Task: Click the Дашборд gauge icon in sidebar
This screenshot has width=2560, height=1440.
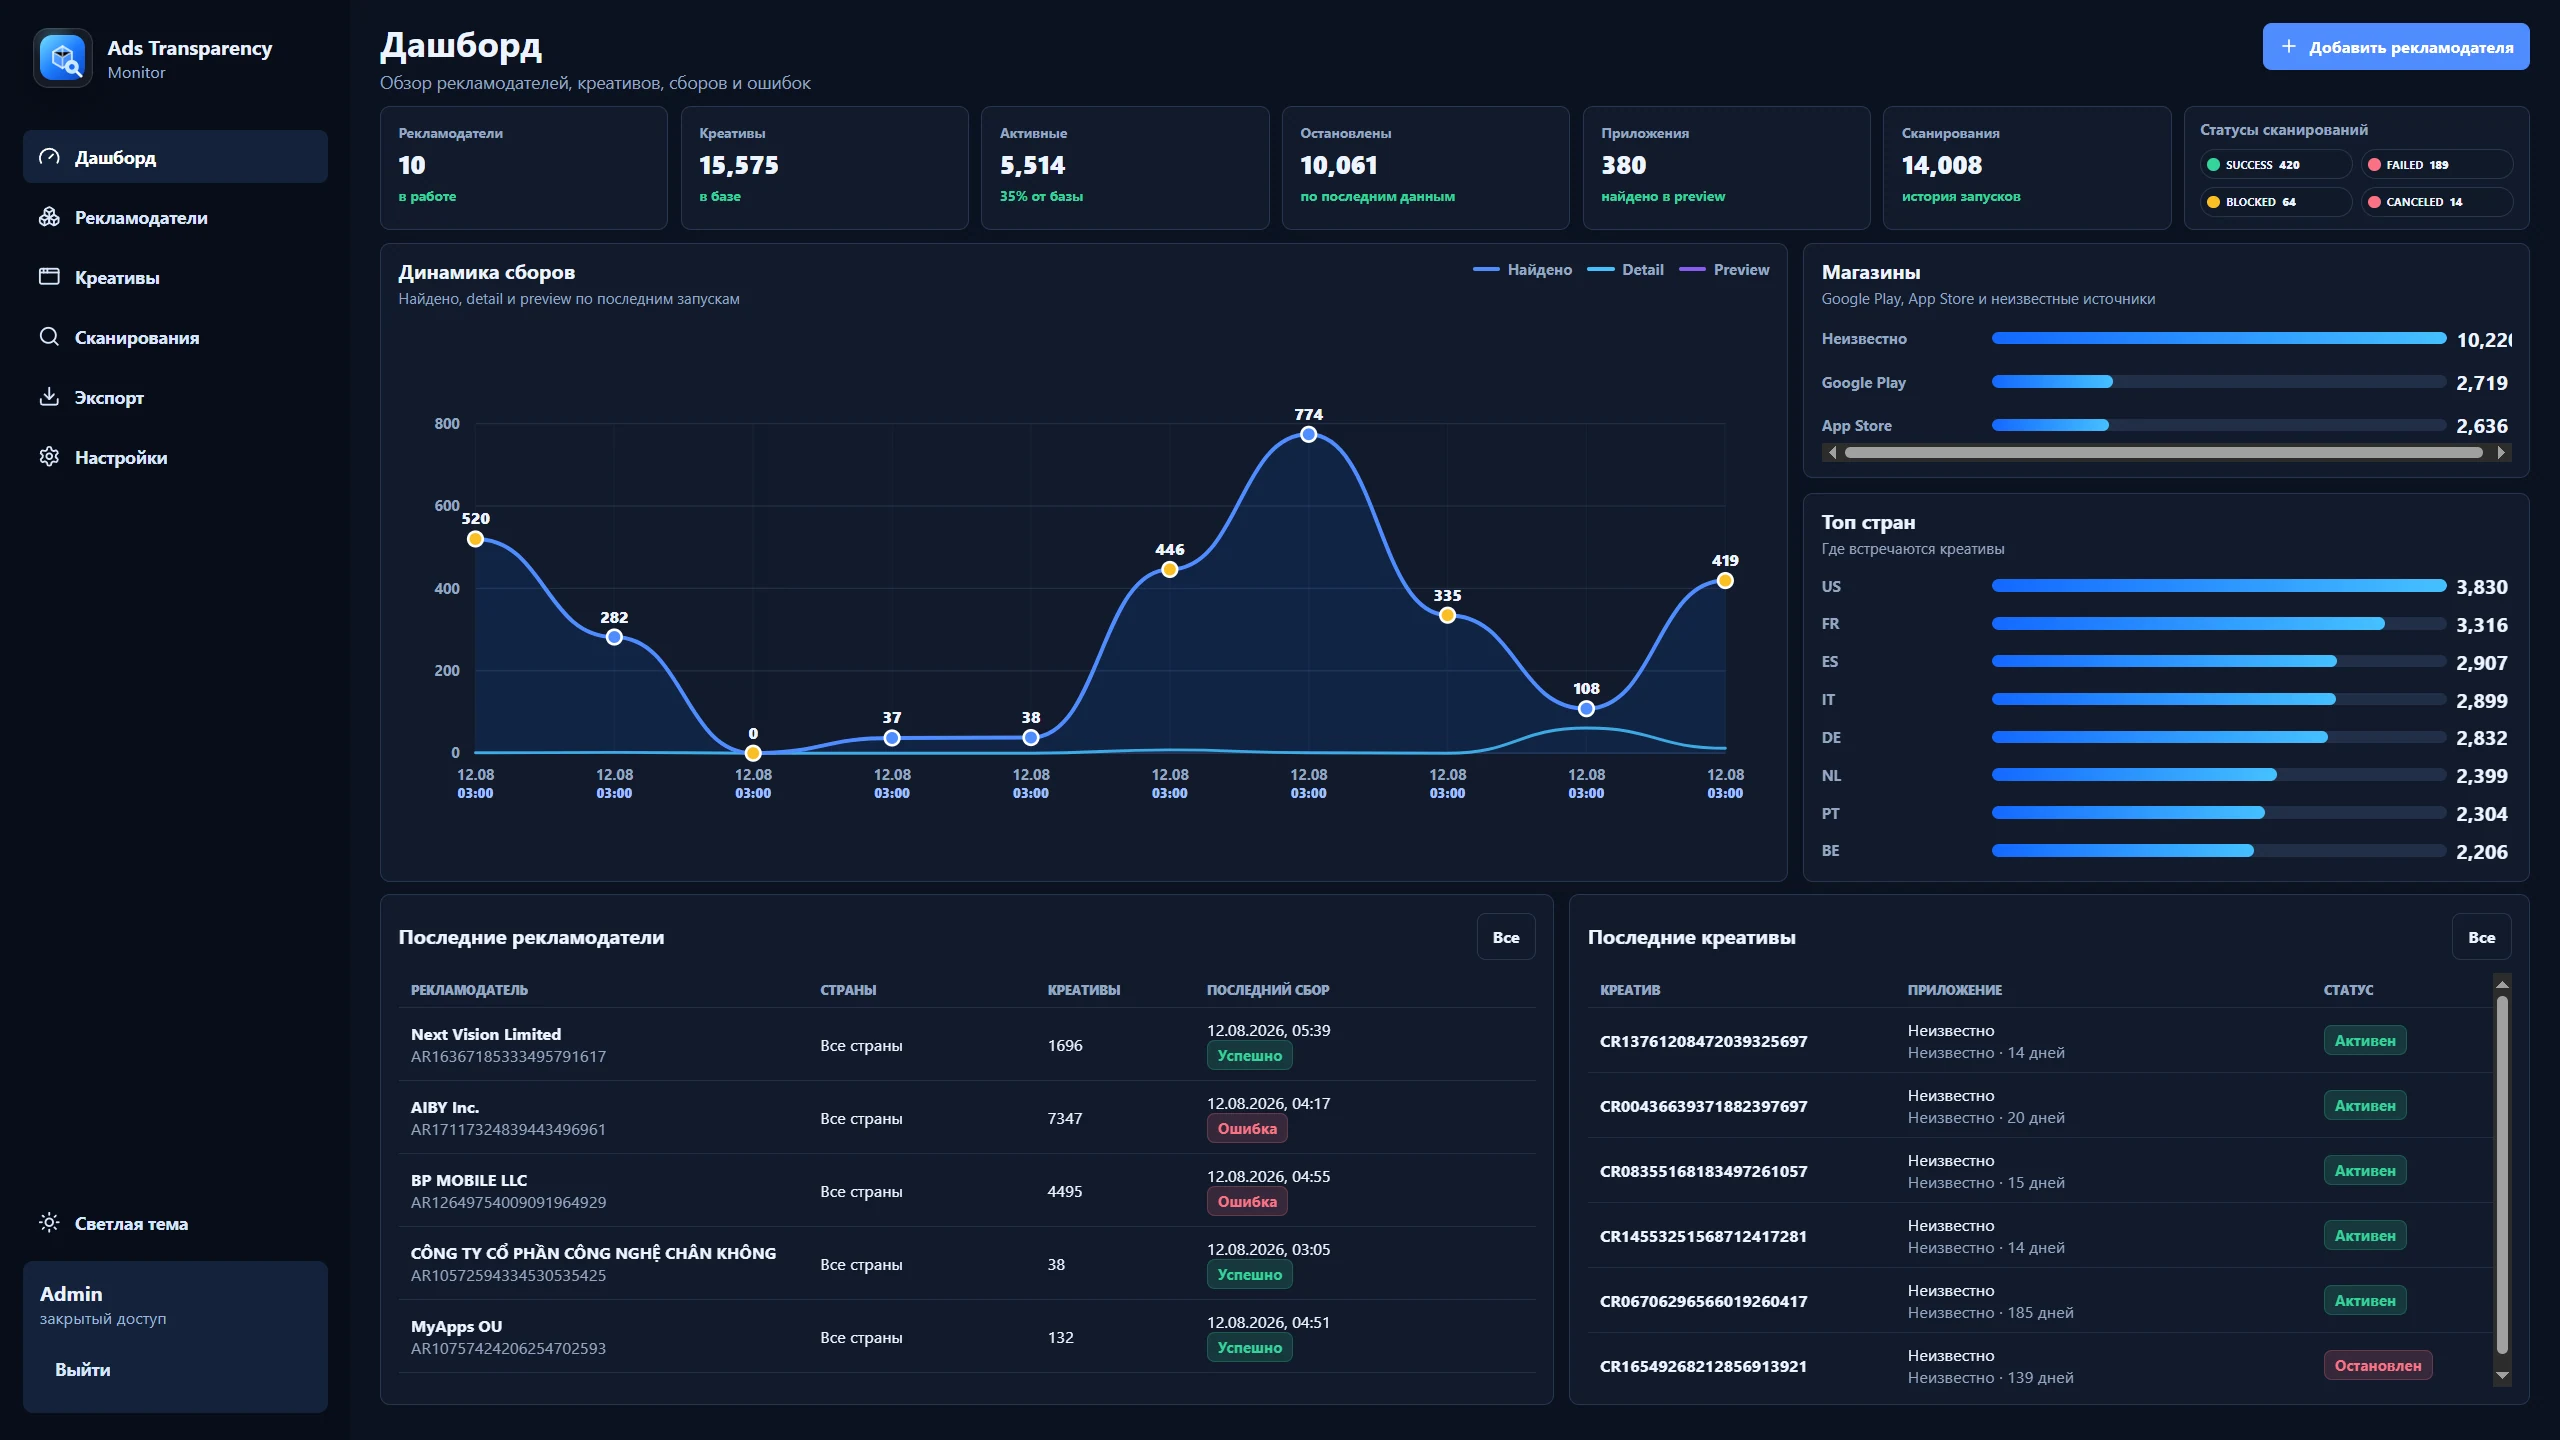Action: pos(49,157)
